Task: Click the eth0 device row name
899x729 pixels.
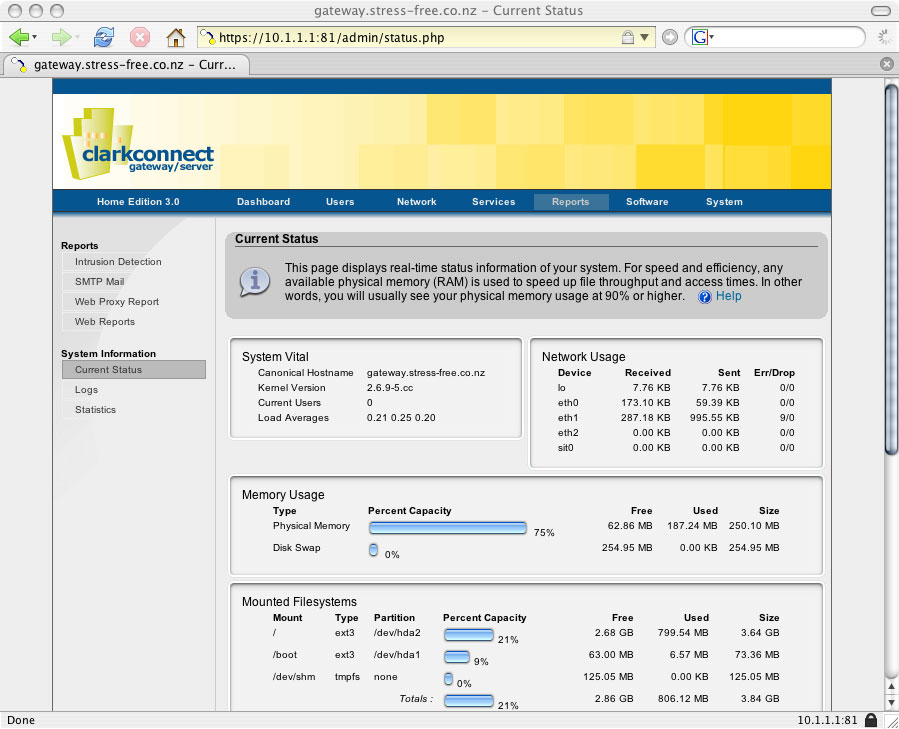Action: 568,403
